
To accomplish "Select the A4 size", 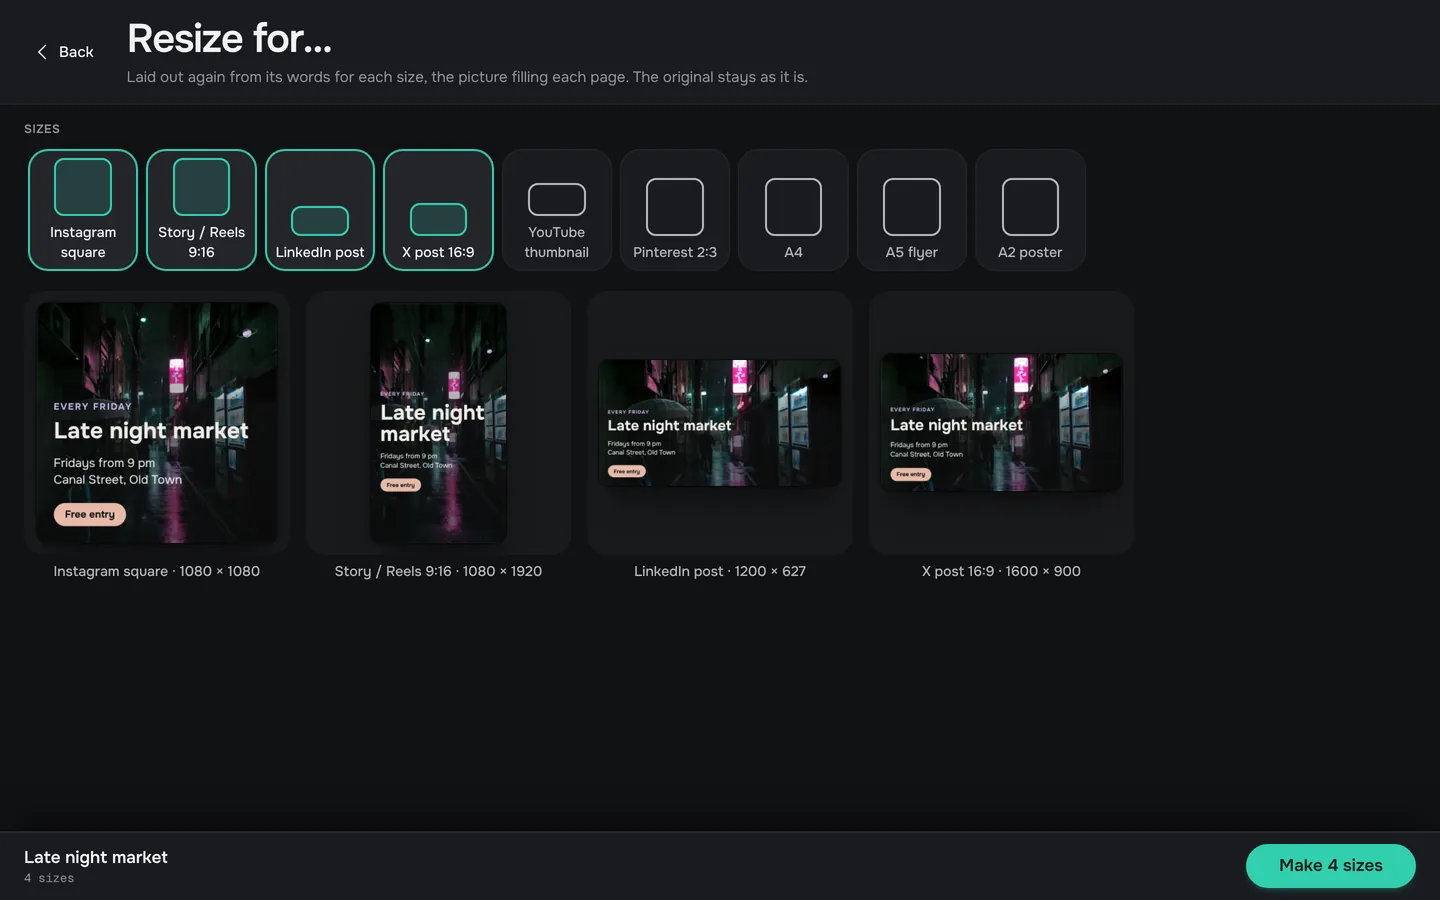I will 793,210.
